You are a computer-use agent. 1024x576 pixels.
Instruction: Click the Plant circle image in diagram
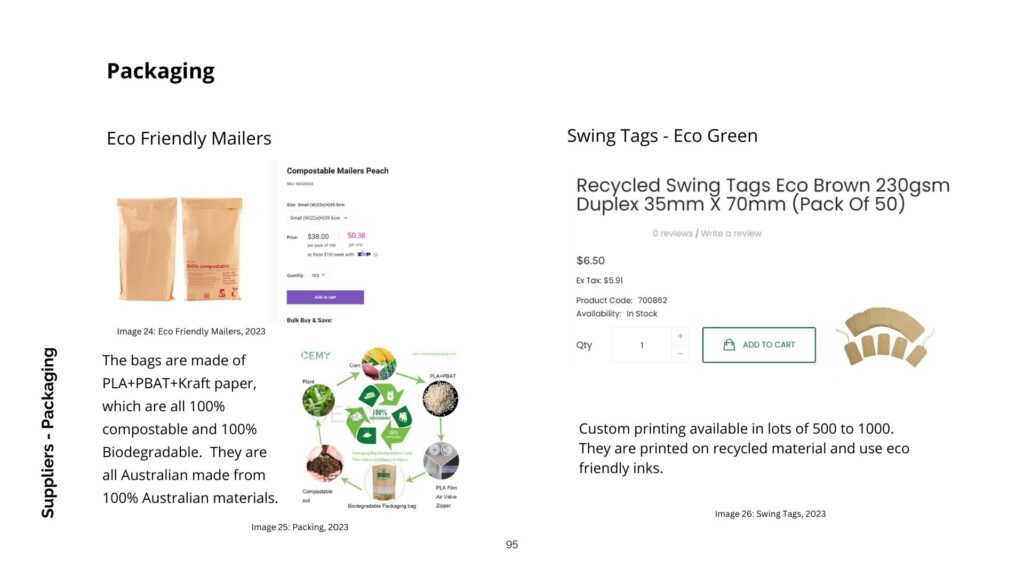[x=319, y=400]
